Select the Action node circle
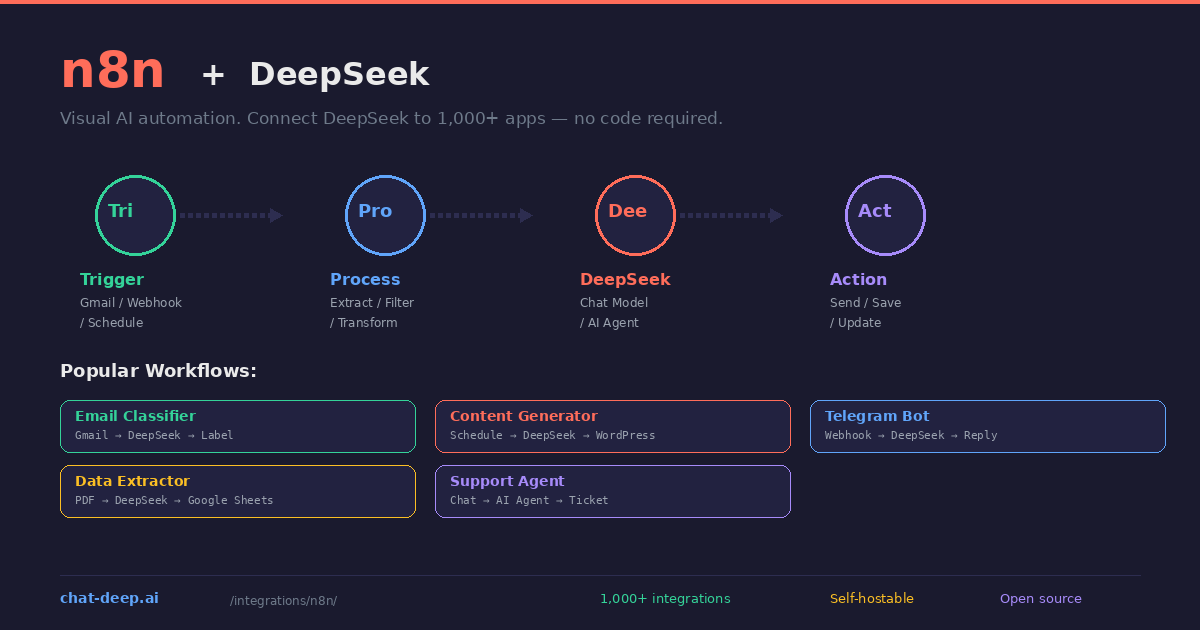Viewport: 1200px width, 630px height. point(885,215)
